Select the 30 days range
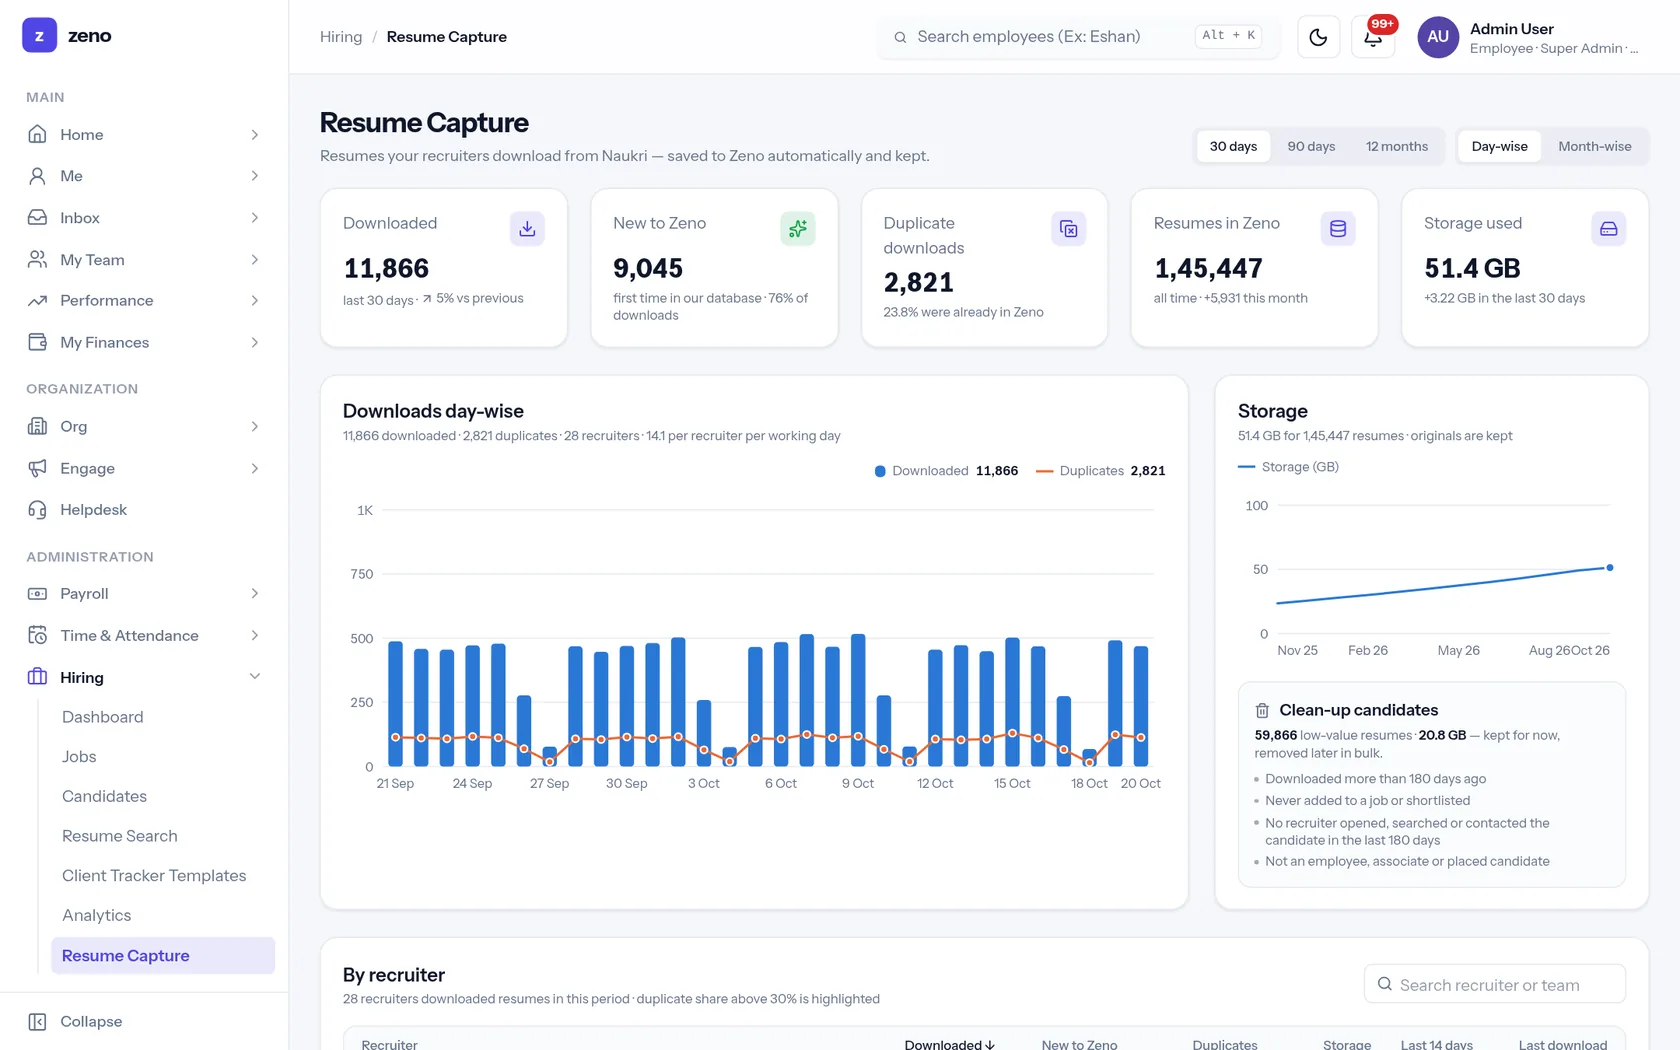The image size is (1680, 1050). coord(1233,146)
